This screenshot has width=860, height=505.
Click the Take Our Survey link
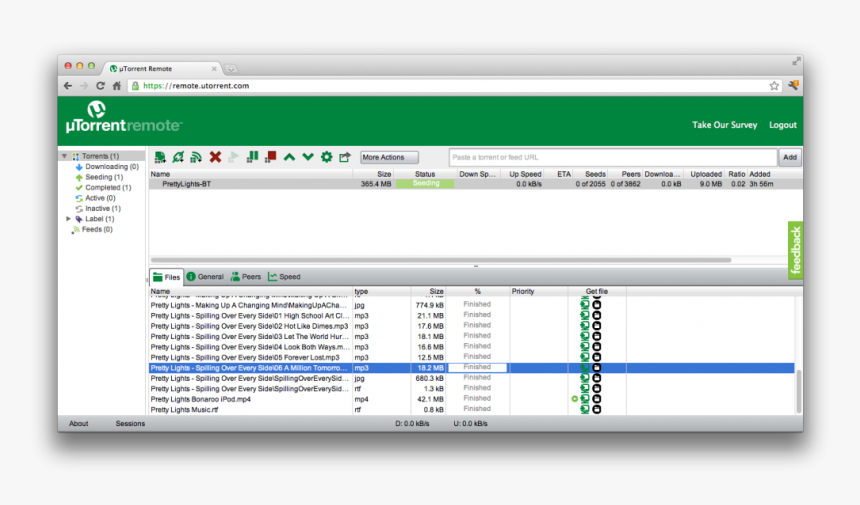[x=724, y=125]
